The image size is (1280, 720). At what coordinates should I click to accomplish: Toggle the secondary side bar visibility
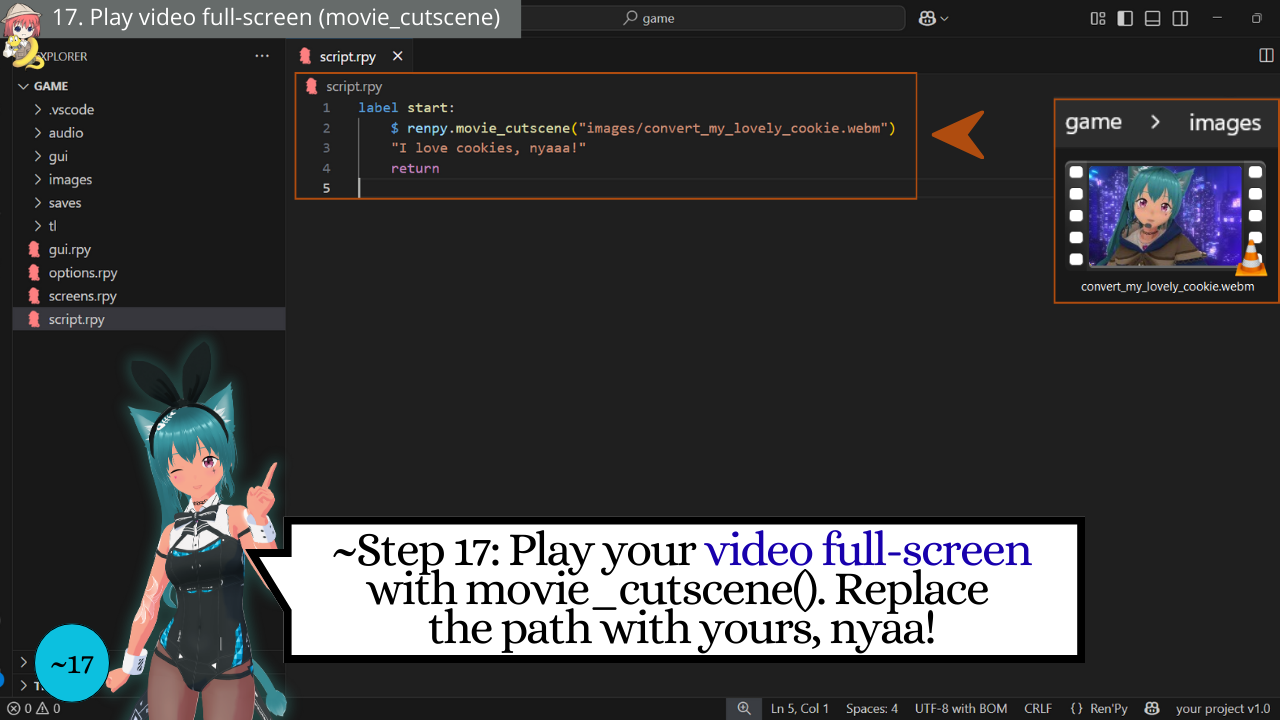pos(1180,18)
